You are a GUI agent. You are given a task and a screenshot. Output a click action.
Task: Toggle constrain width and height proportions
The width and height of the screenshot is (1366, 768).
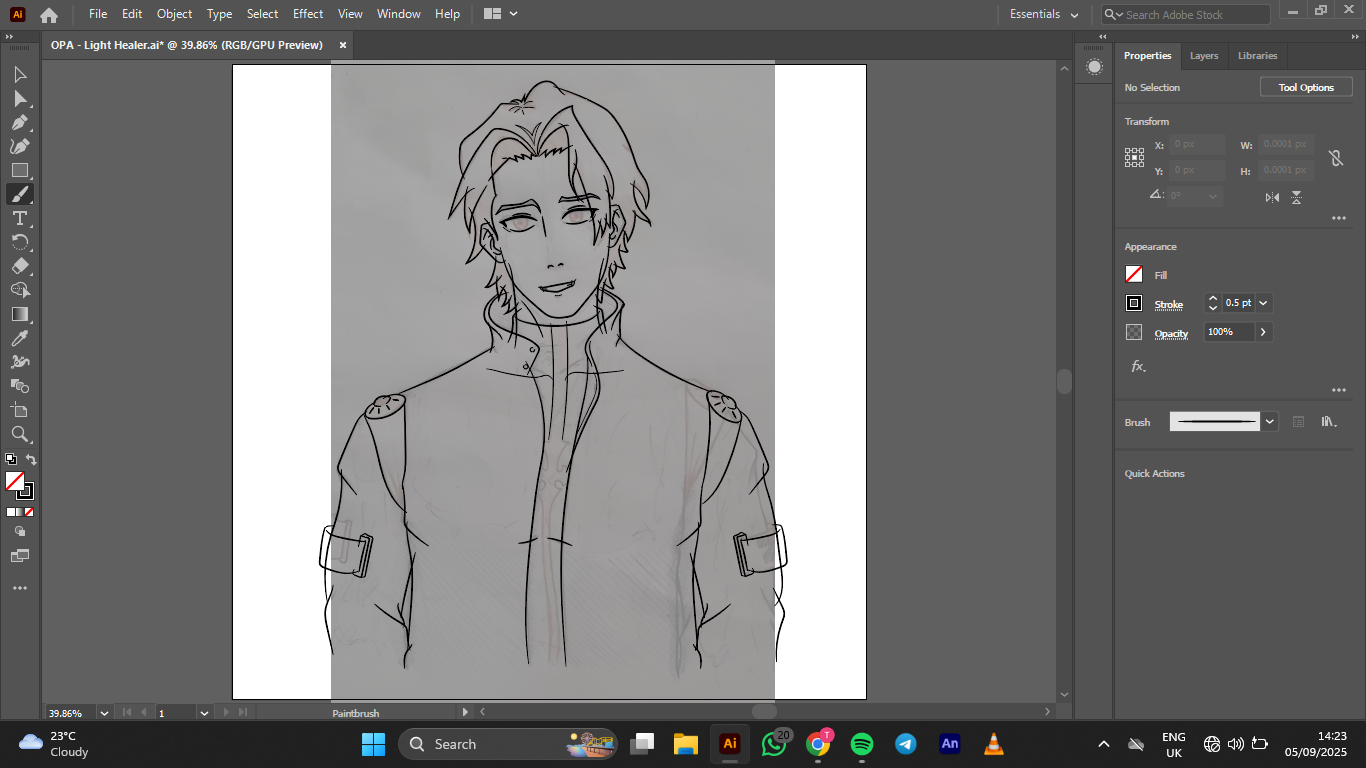1335,158
